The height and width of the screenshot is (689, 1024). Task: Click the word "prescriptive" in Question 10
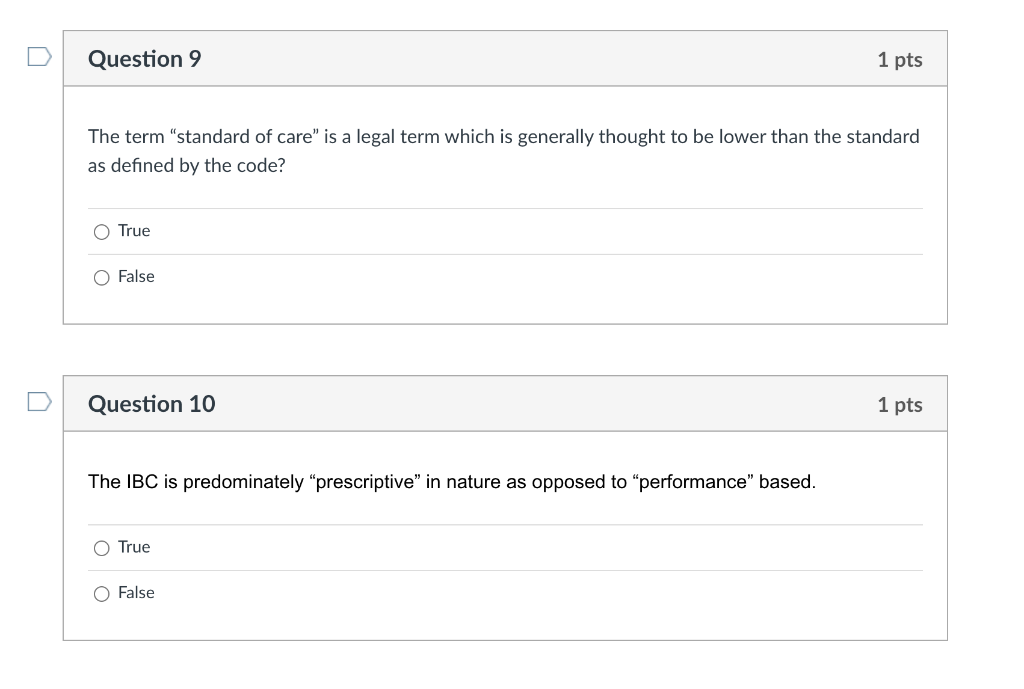point(365,482)
